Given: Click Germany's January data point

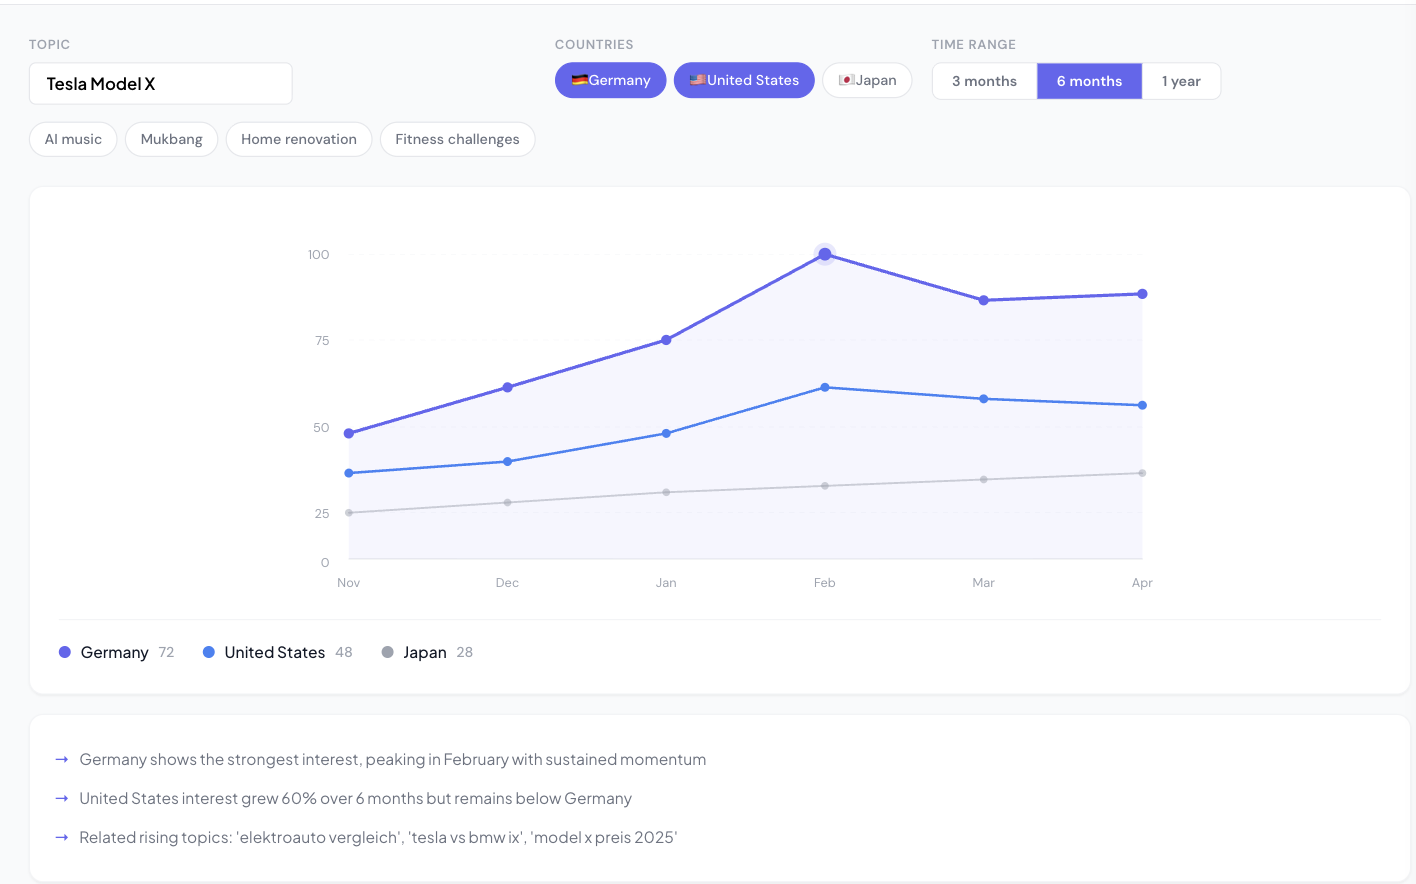Looking at the screenshot, I should coord(666,340).
